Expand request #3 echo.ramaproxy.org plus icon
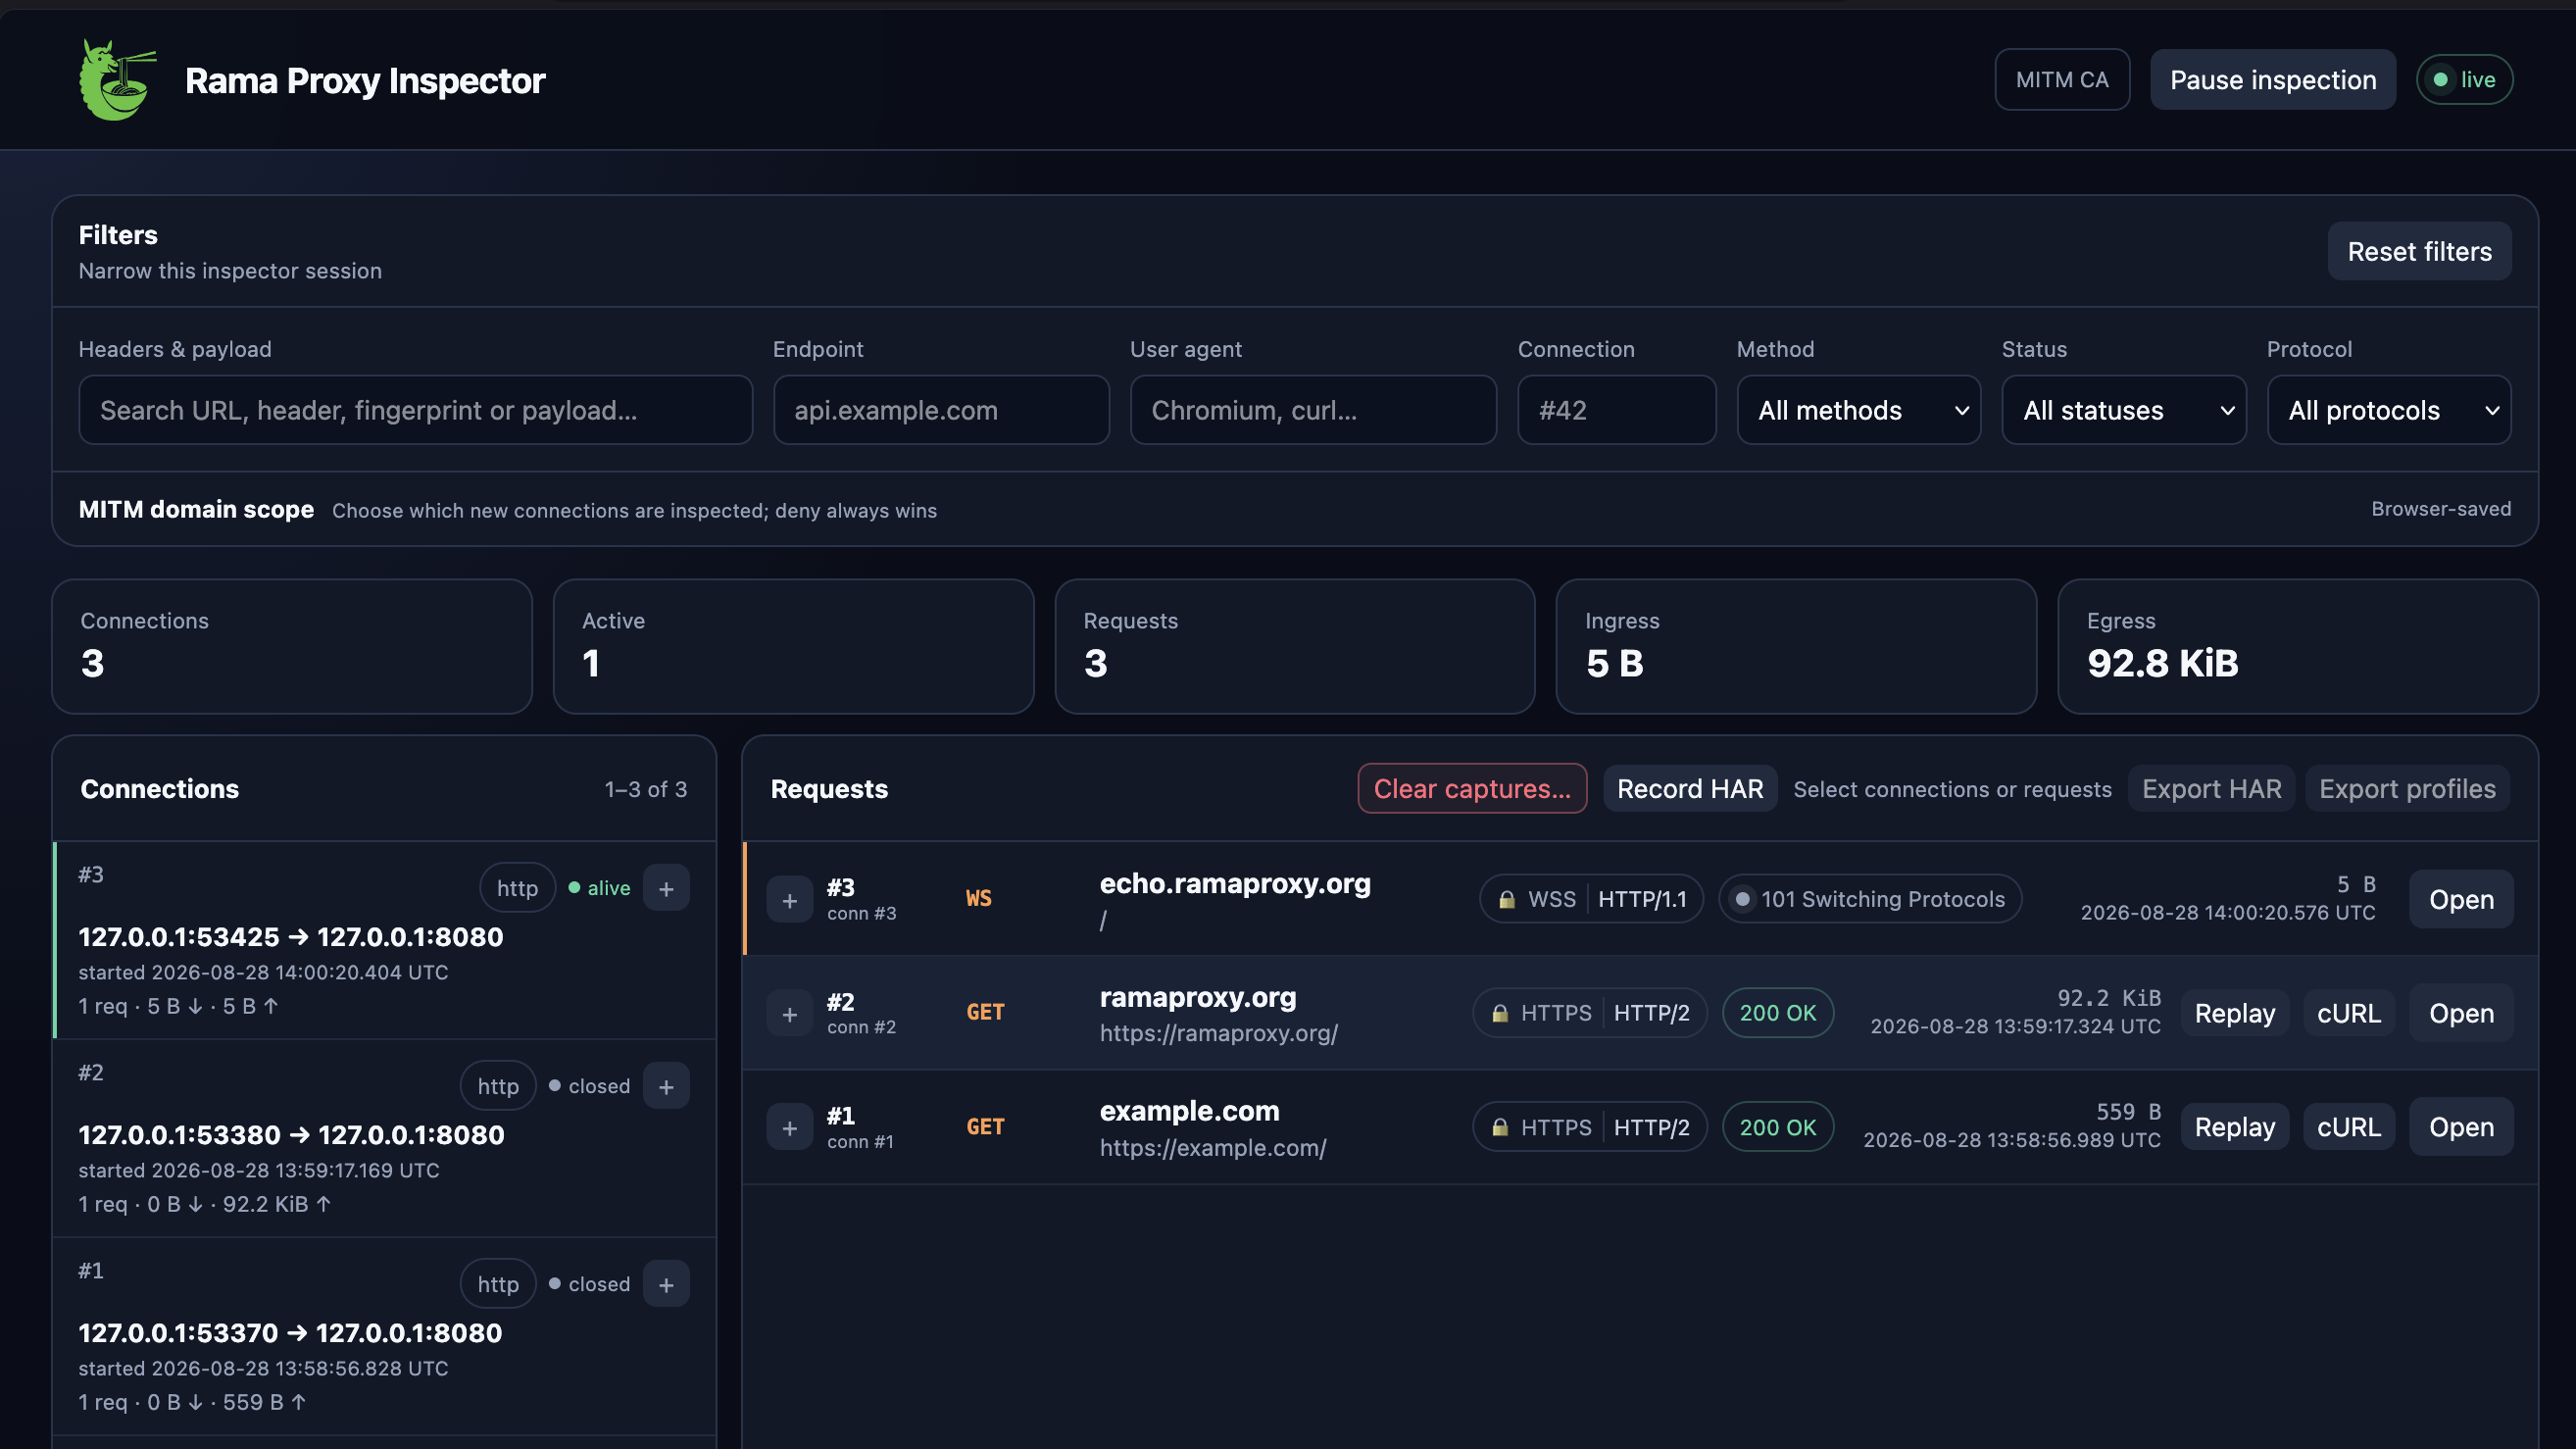Image resolution: width=2576 pixels, height=1449 pixels. (x=789, y=900)
